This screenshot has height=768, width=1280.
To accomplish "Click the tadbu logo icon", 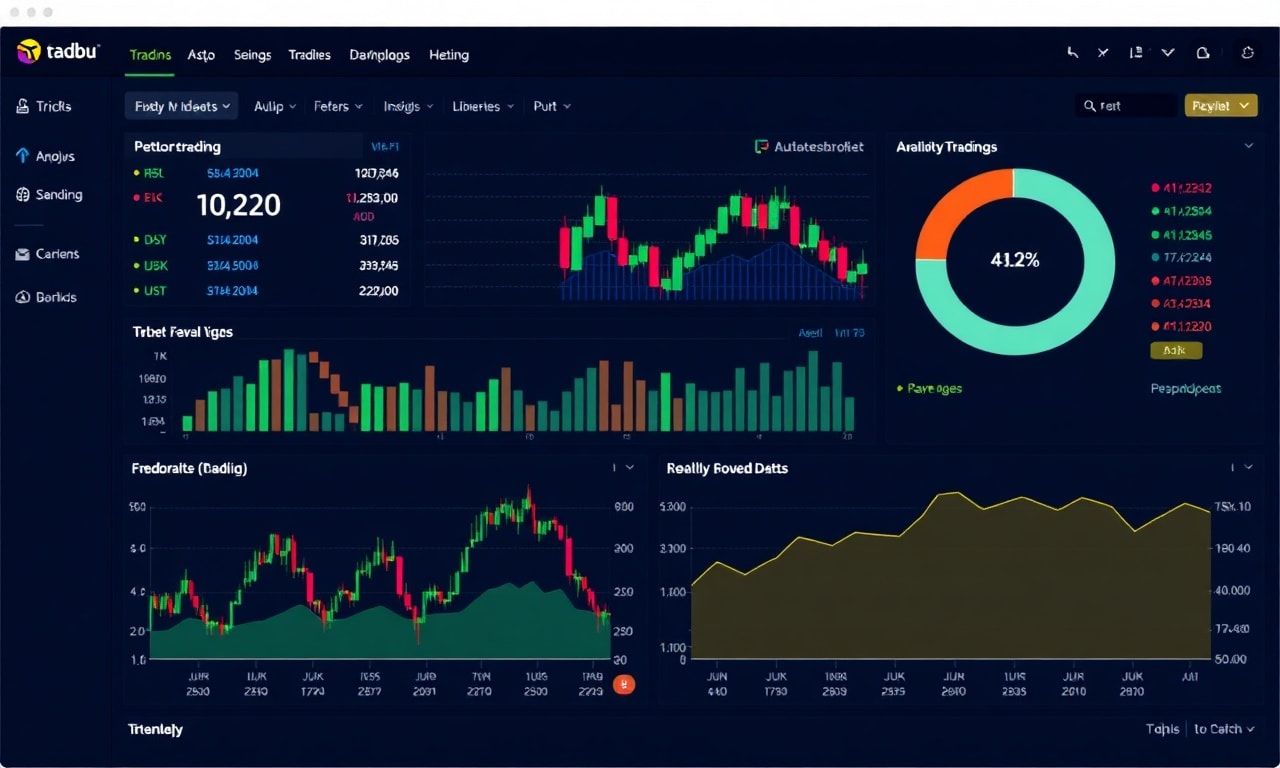I will (29, 52).
